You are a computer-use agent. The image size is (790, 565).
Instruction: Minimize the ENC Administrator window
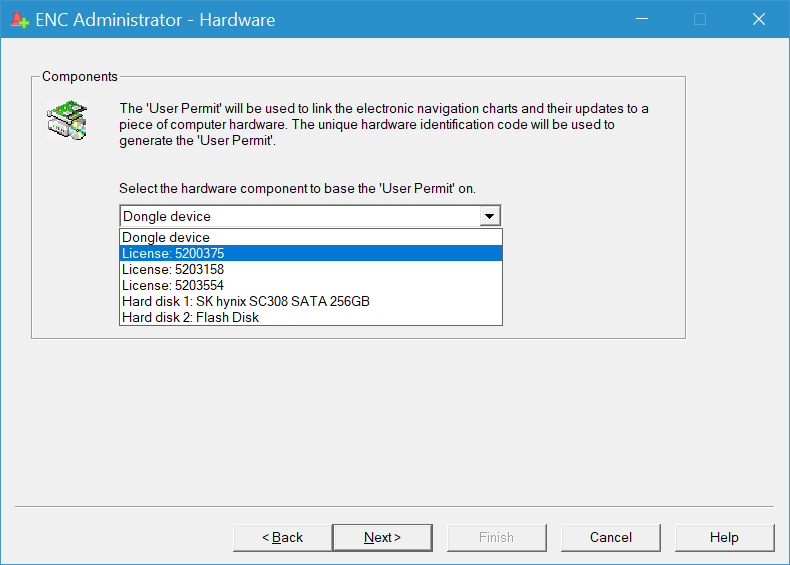point(641,19)
